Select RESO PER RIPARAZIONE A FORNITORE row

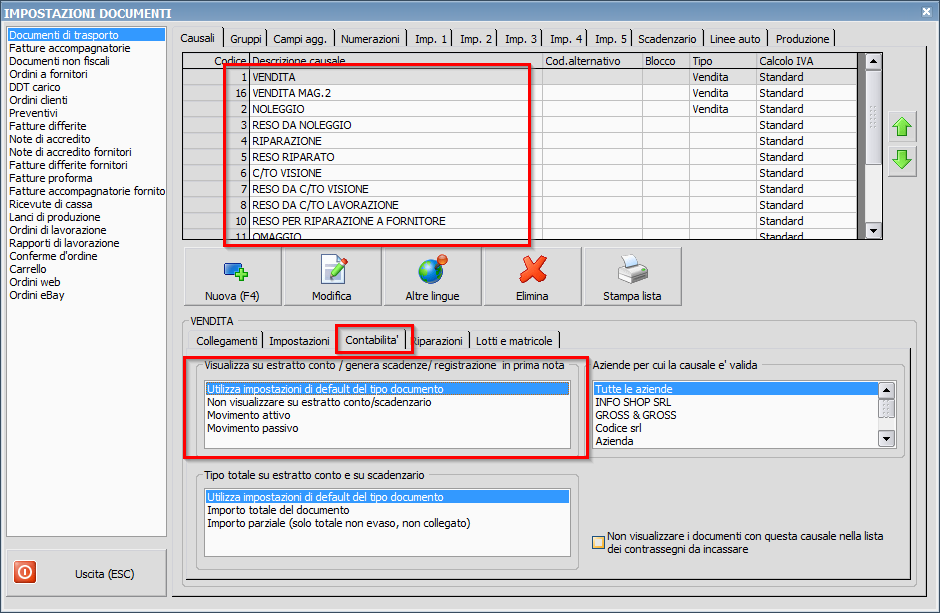pyautogui.click(x=520, y=221)
